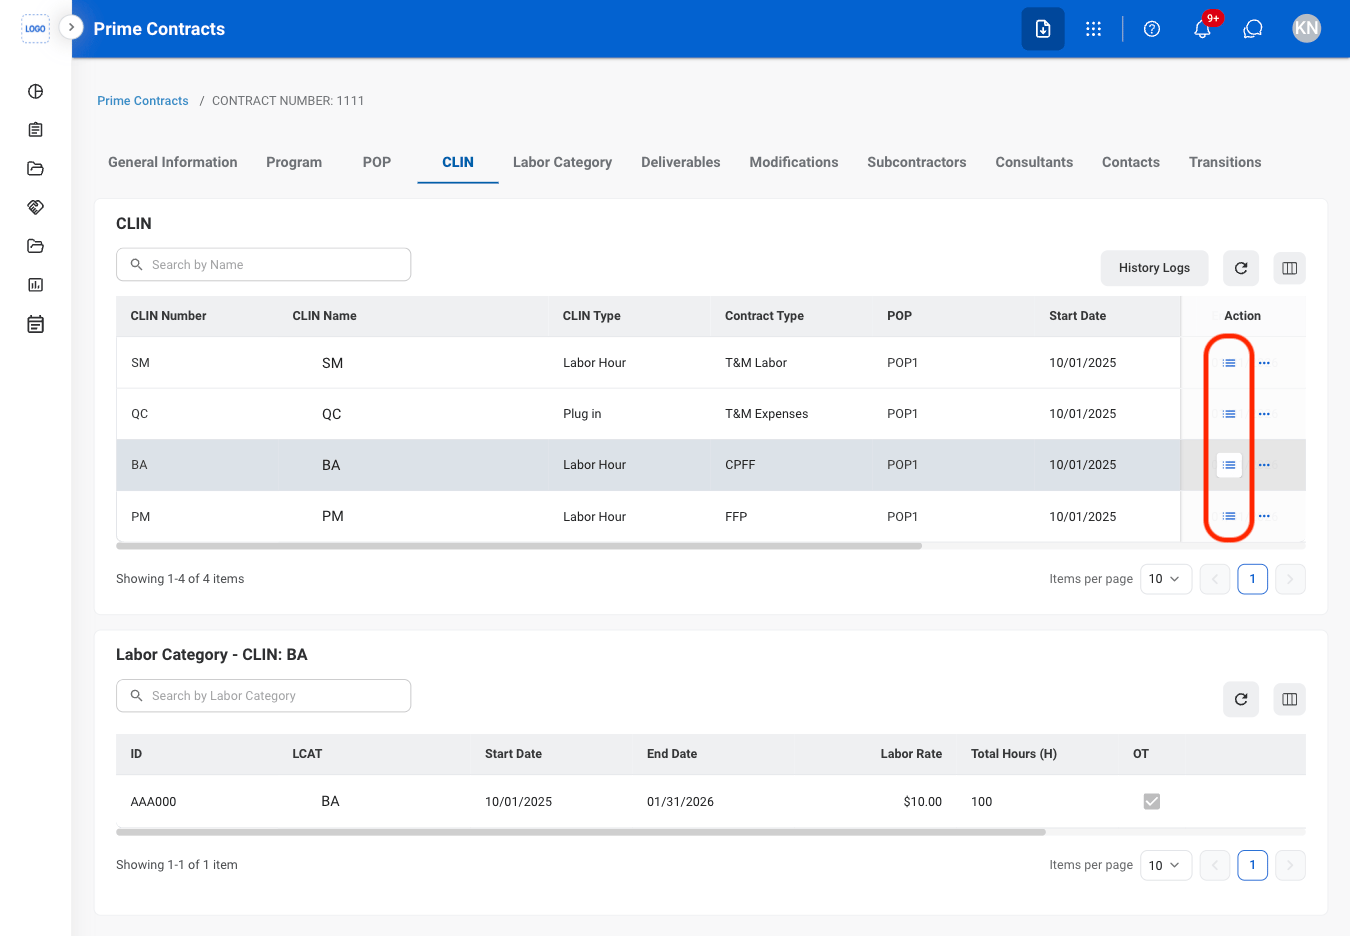Click the help question mark icon
Viewport: 1350px width, 936px height.
pos(1152,29)
